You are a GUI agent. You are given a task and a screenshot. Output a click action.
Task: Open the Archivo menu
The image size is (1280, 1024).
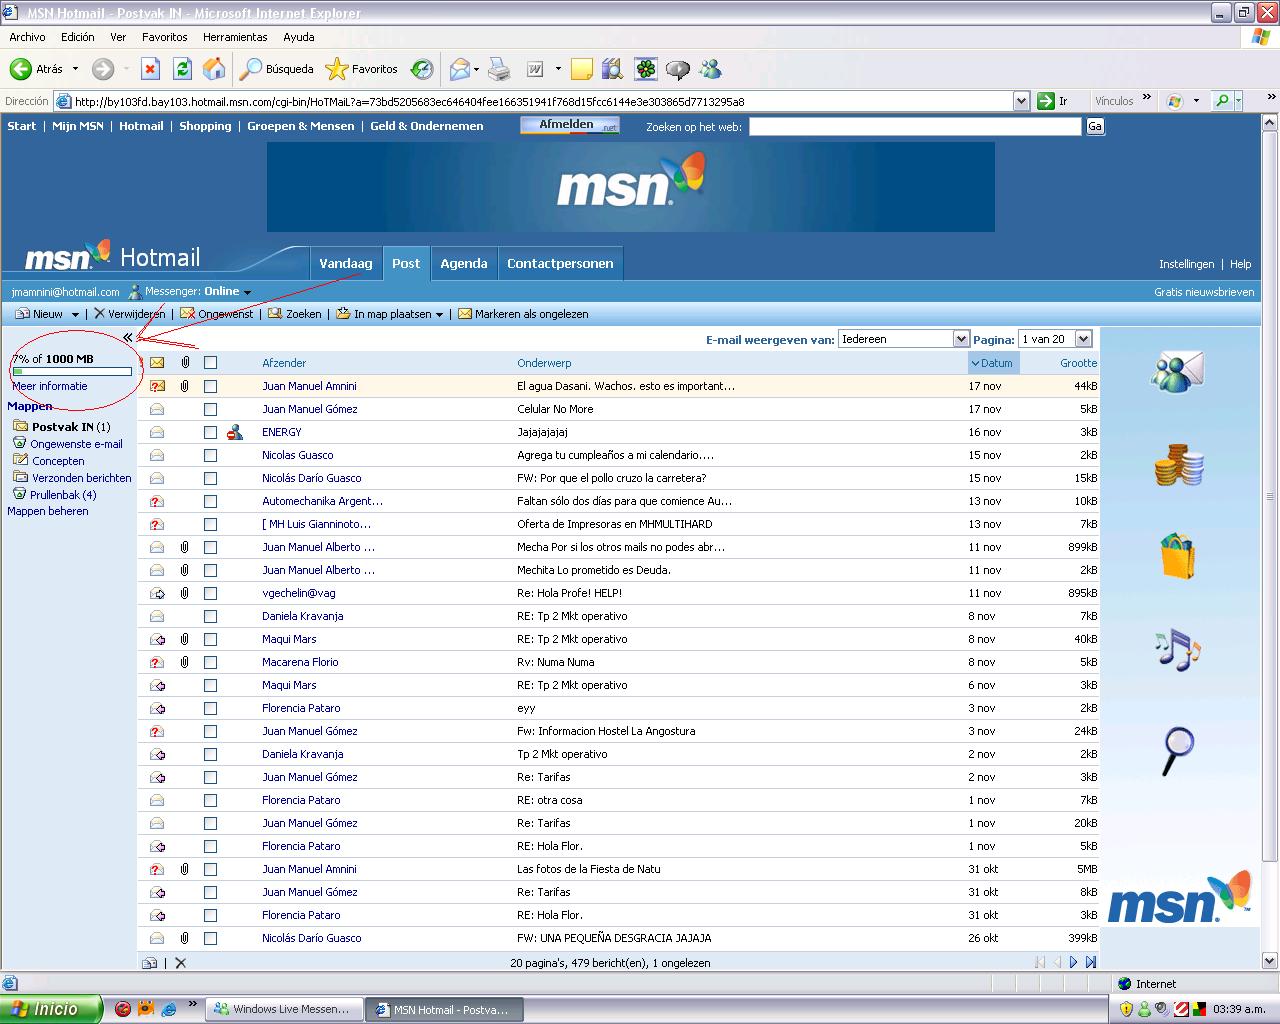pyautogui.click(x=27, y=37)
